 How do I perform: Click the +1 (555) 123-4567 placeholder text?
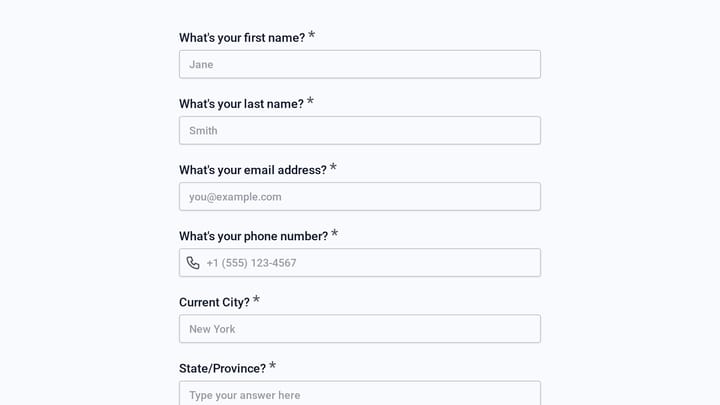tap(251, 263)
